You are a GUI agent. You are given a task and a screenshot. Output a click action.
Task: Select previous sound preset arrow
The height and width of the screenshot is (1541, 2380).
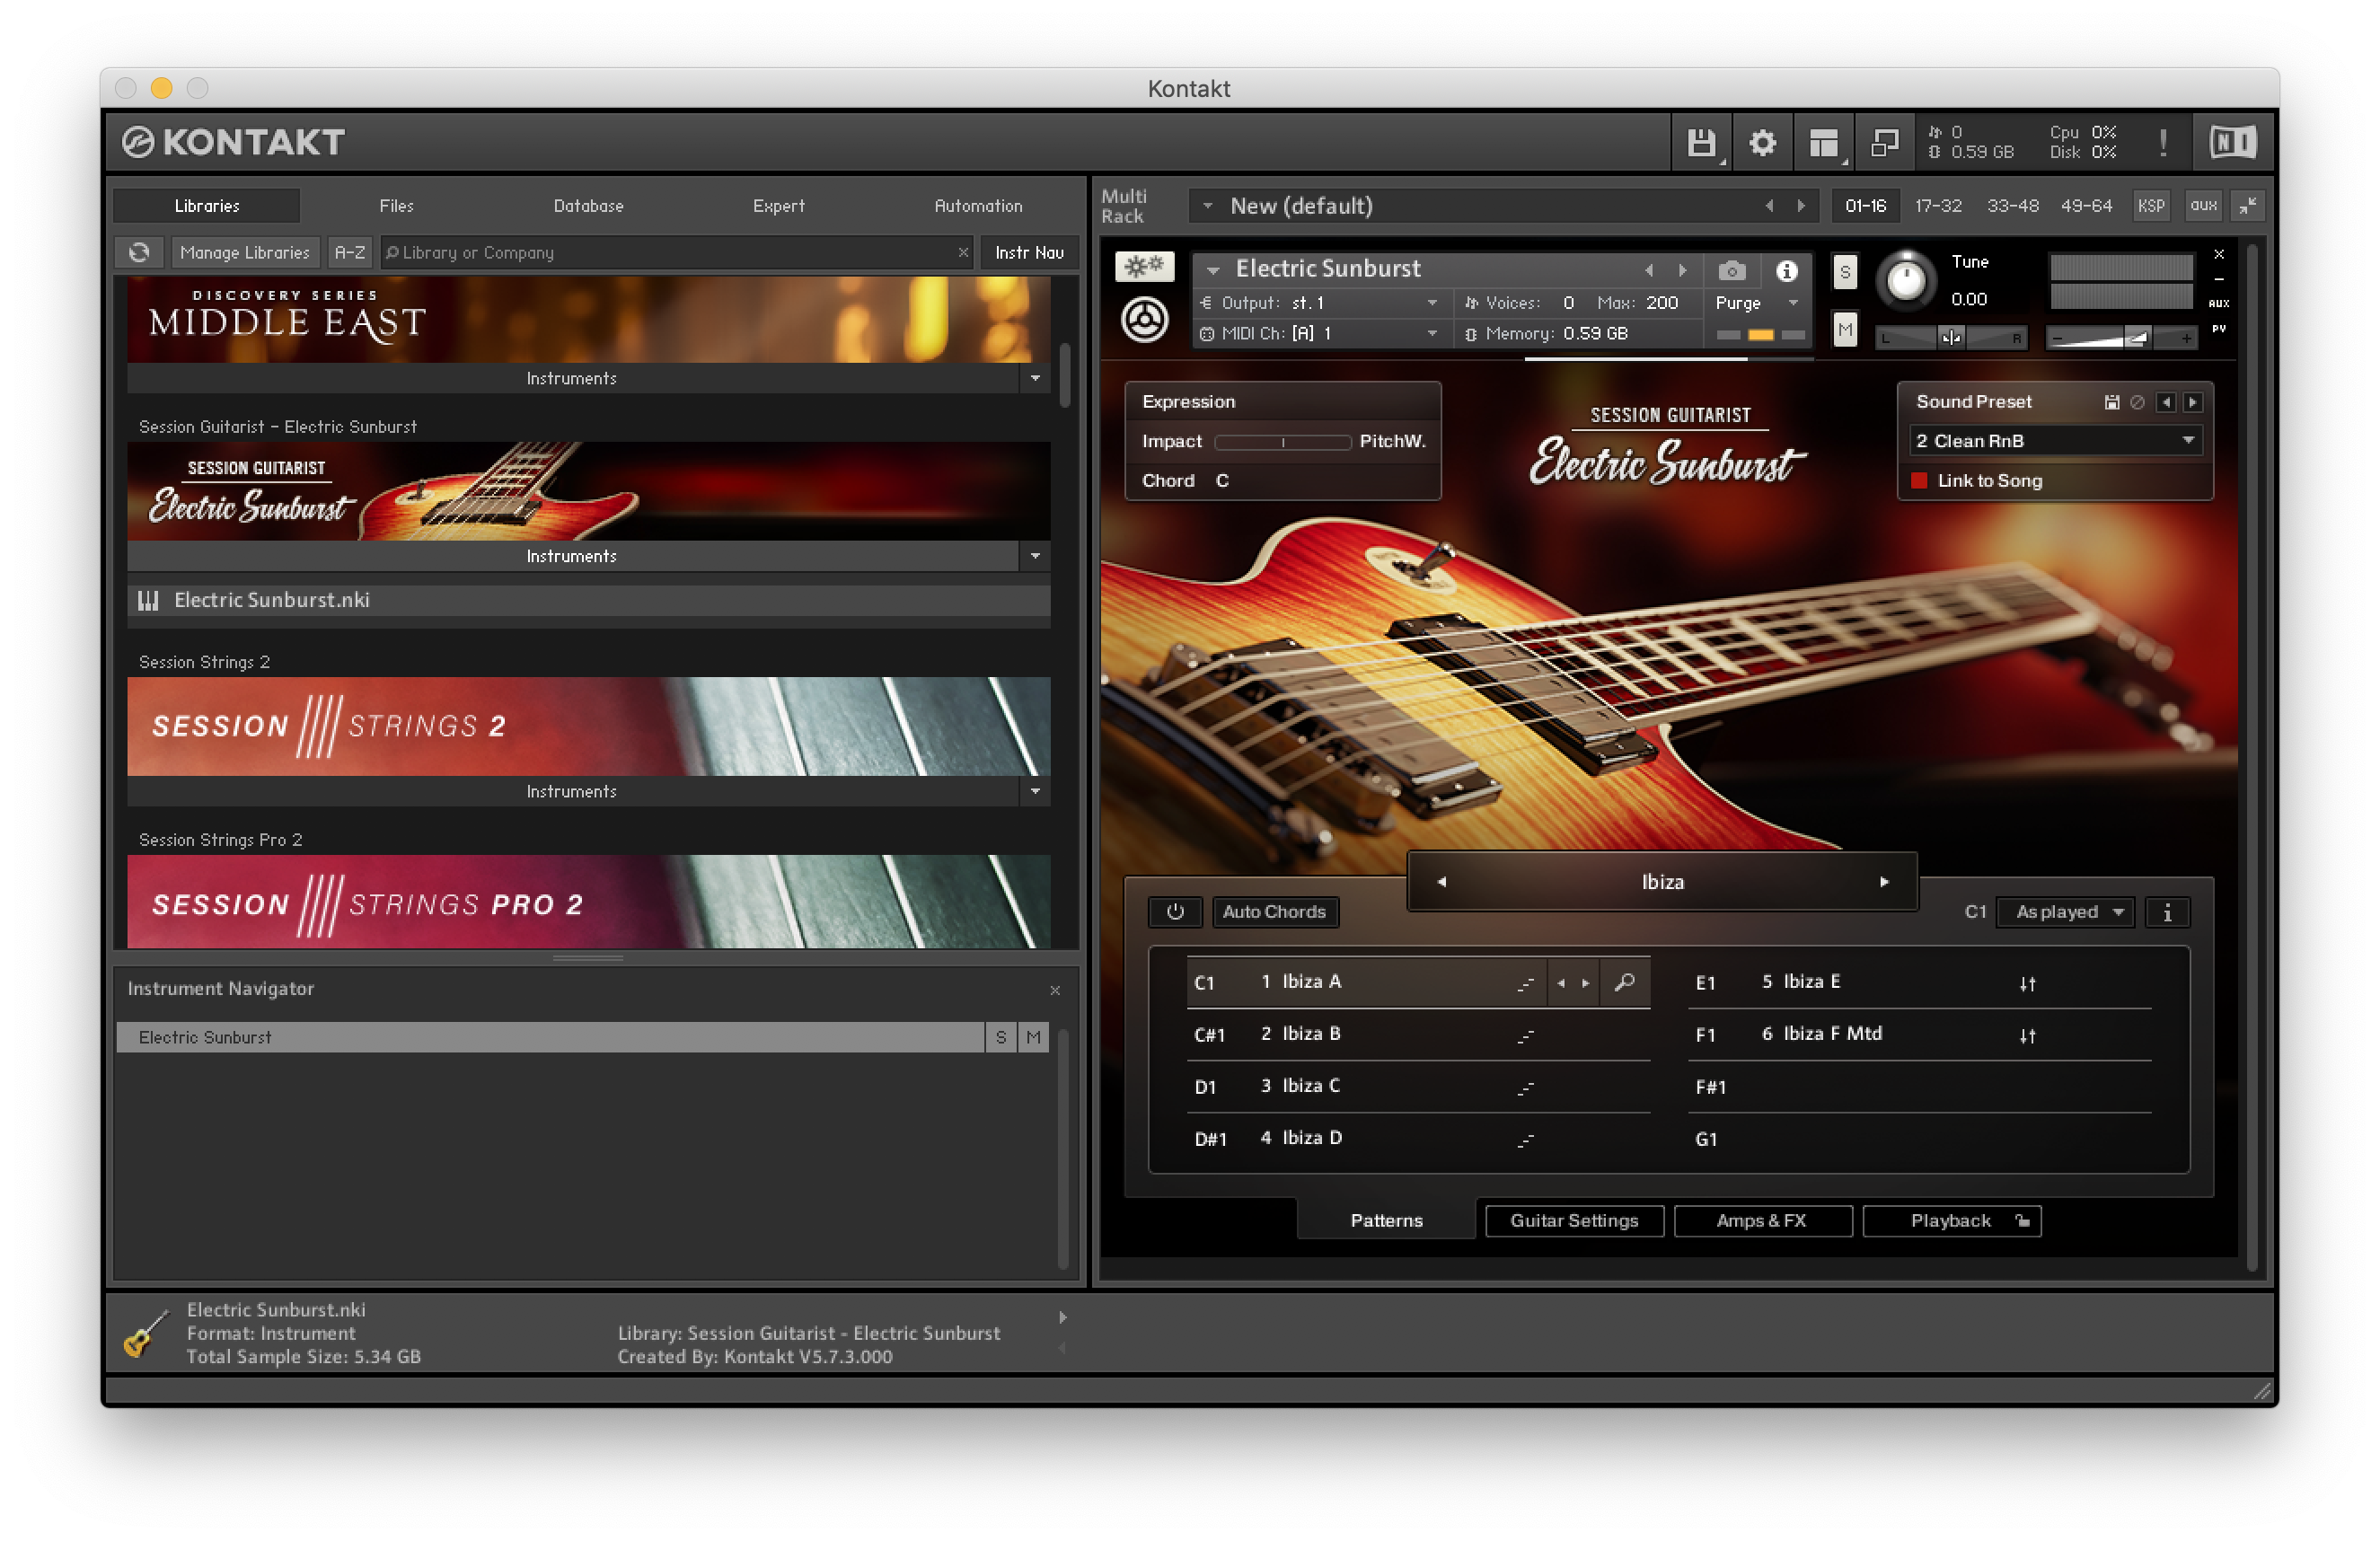click(x=2166, y=402)
